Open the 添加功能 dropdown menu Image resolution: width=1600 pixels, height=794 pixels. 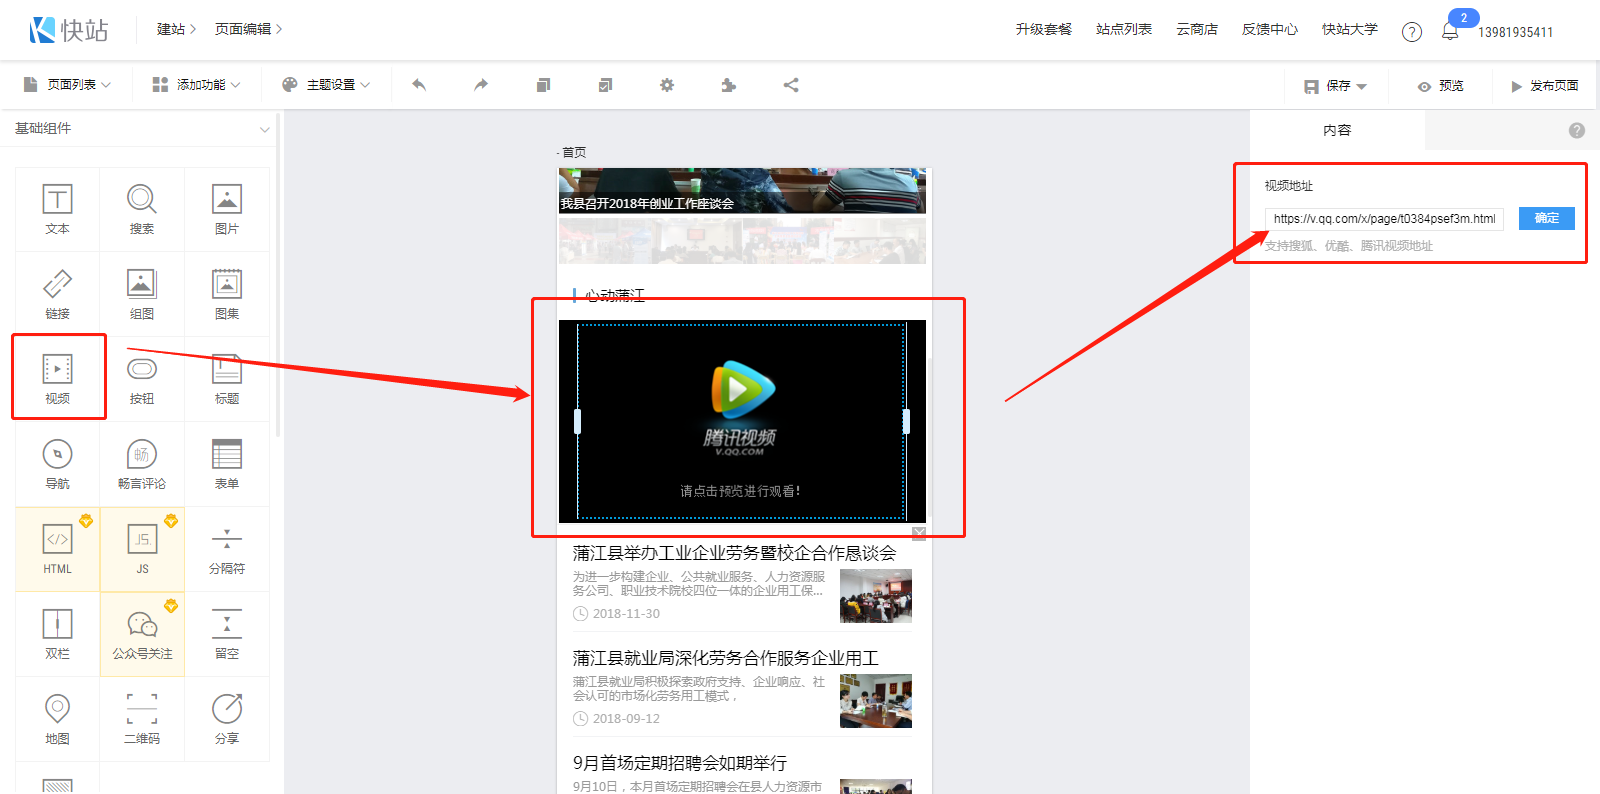point(196,85)
